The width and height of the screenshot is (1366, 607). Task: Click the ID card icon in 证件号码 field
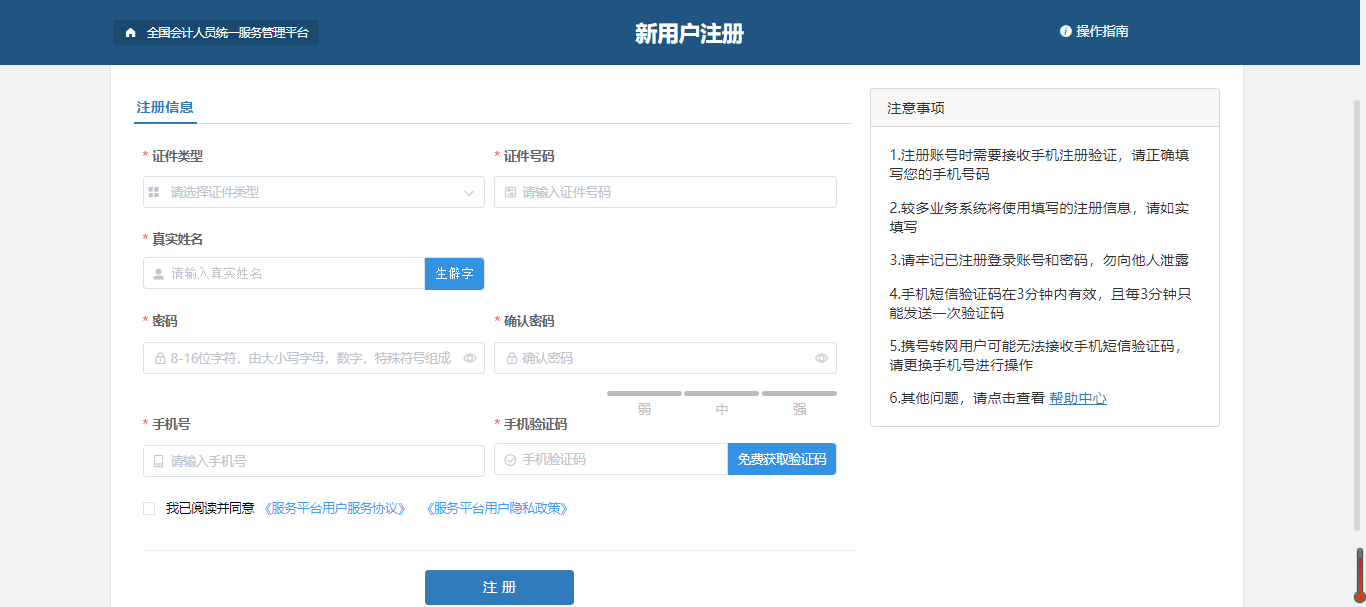[x=508, y=191]
